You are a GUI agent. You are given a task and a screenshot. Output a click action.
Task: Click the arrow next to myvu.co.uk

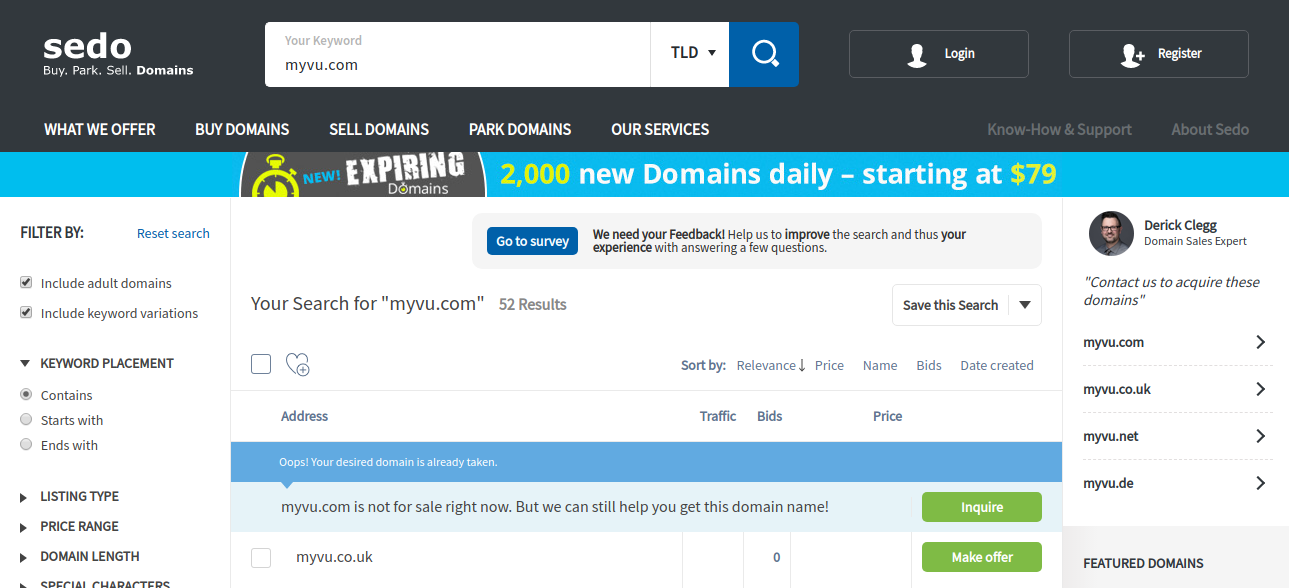(1260, 389)
